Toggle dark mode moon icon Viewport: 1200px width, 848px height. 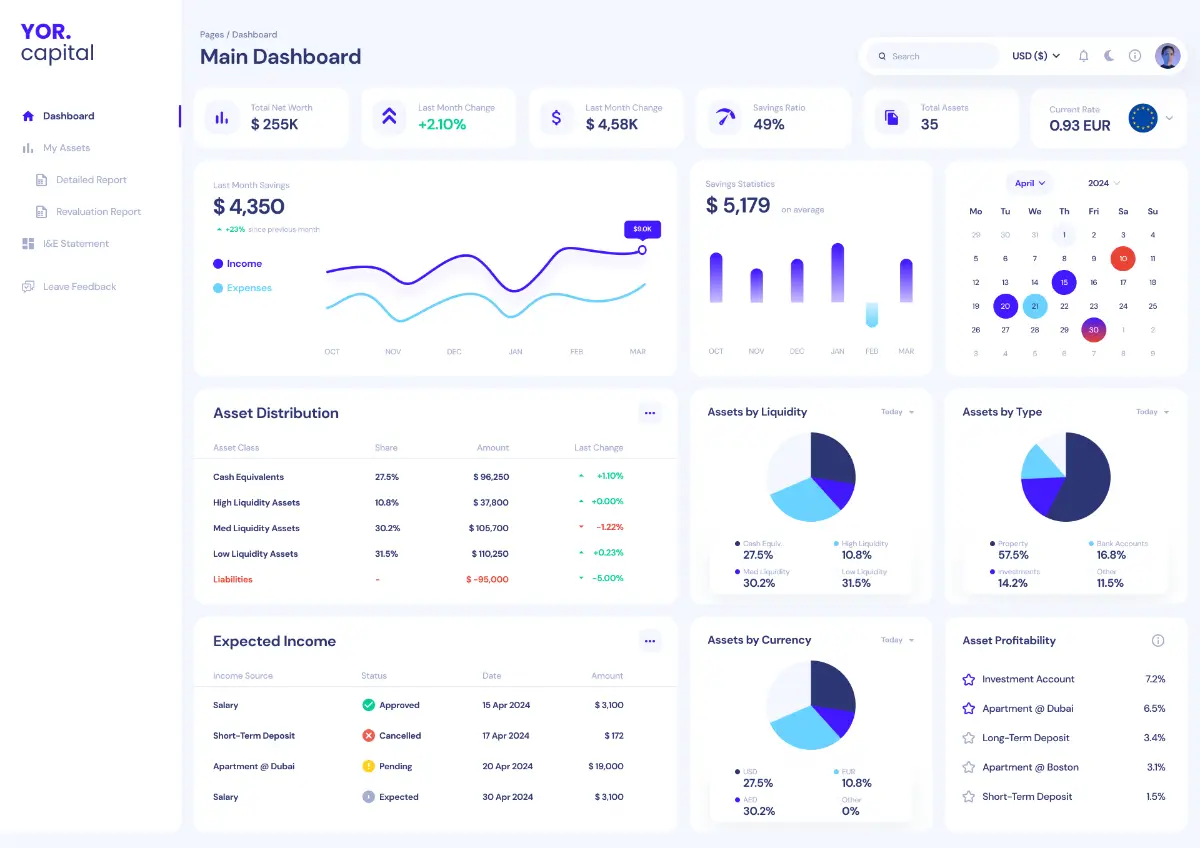coord(1109,56)
